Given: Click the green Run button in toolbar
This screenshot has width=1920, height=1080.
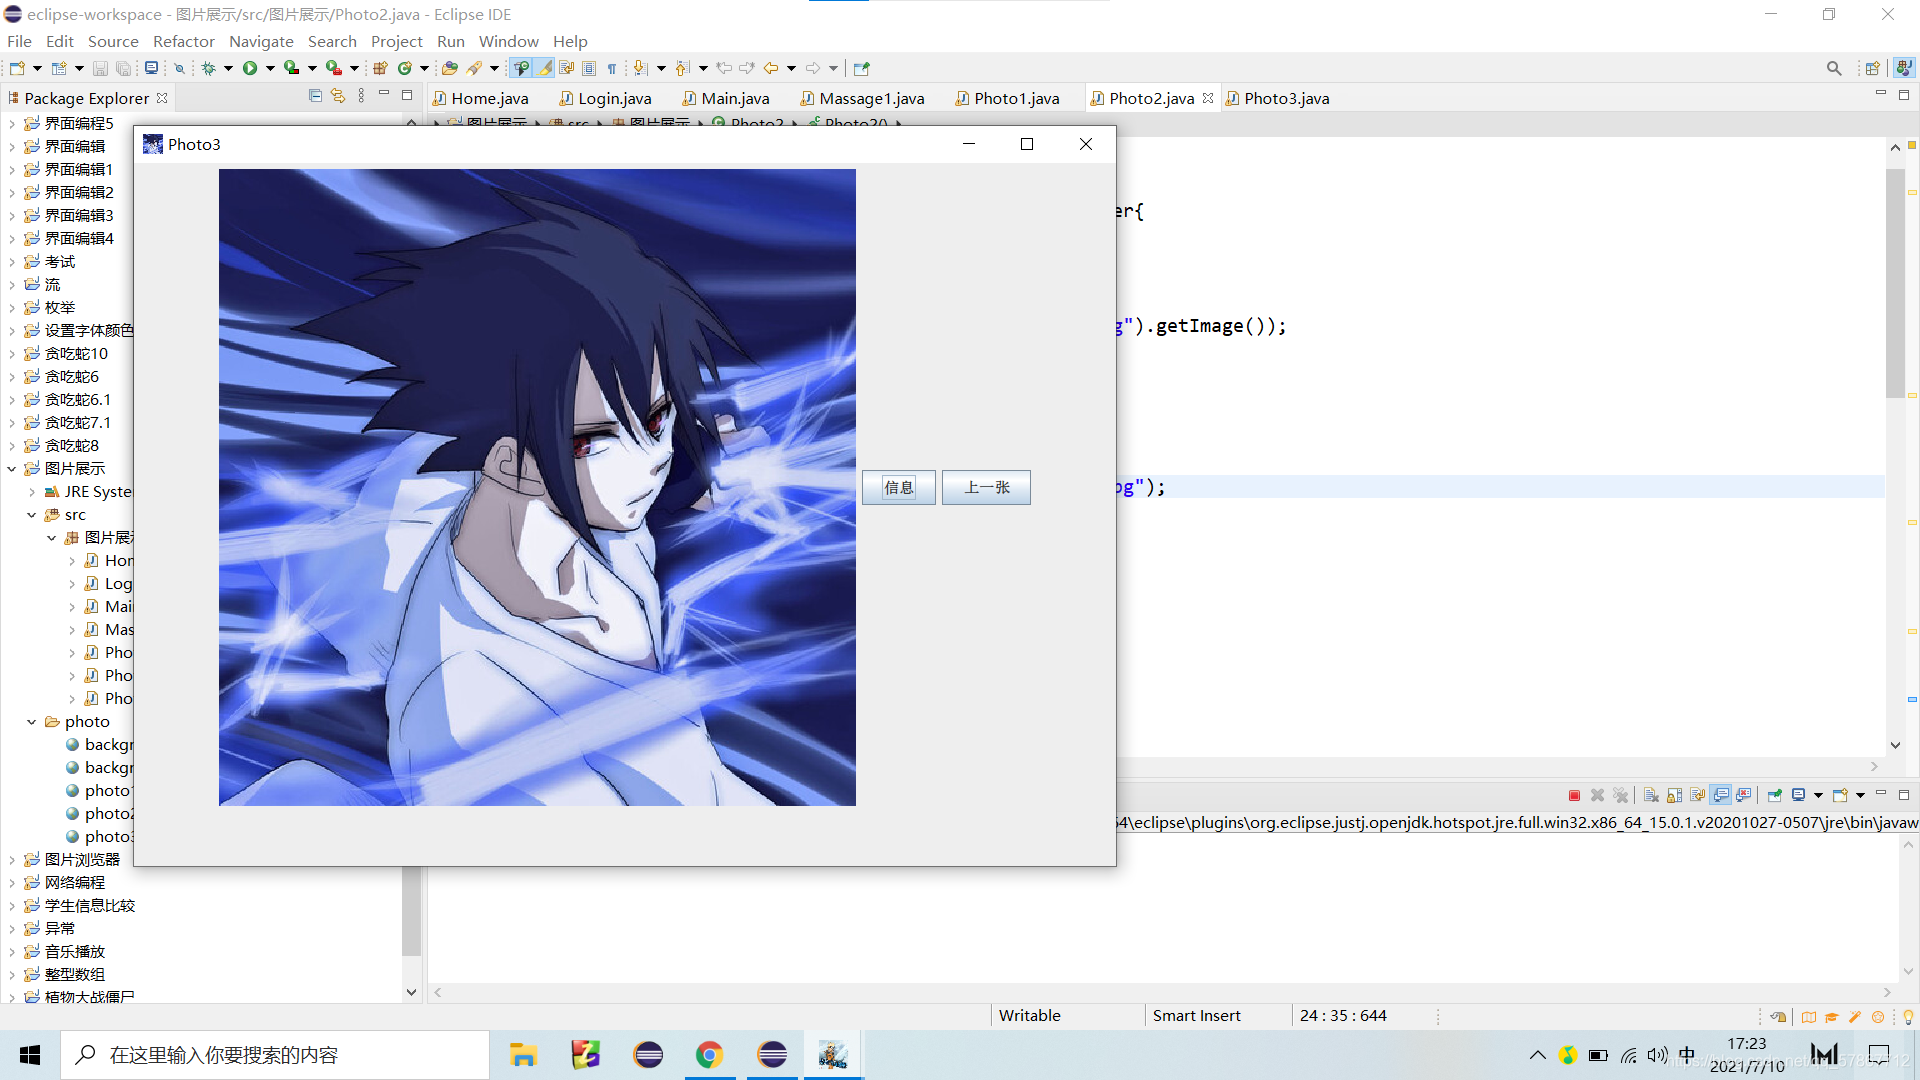Looking at the screenshot, I should click(250, 68).
